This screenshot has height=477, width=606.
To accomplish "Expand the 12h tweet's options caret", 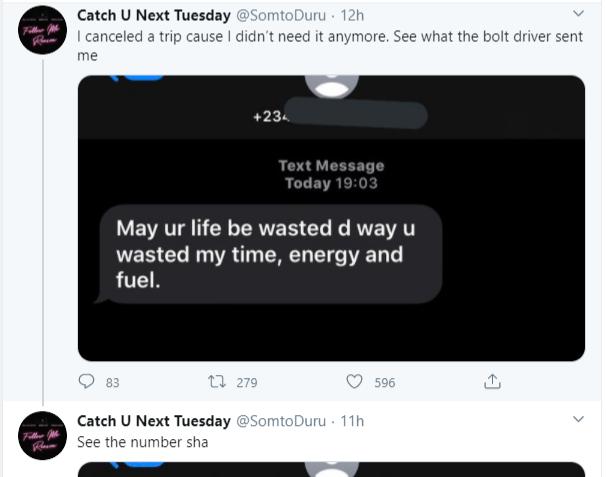I will [577, 14].
